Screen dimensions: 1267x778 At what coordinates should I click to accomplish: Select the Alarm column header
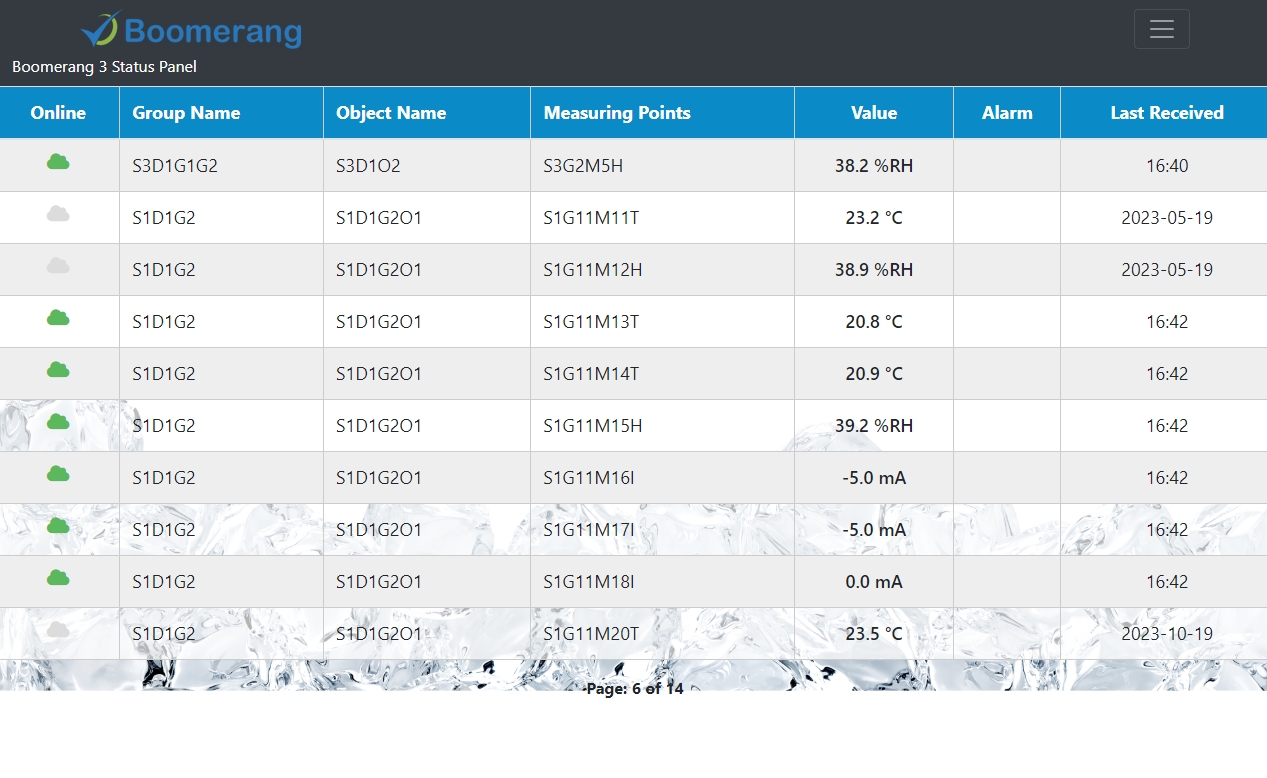[x=1006, y=113]
